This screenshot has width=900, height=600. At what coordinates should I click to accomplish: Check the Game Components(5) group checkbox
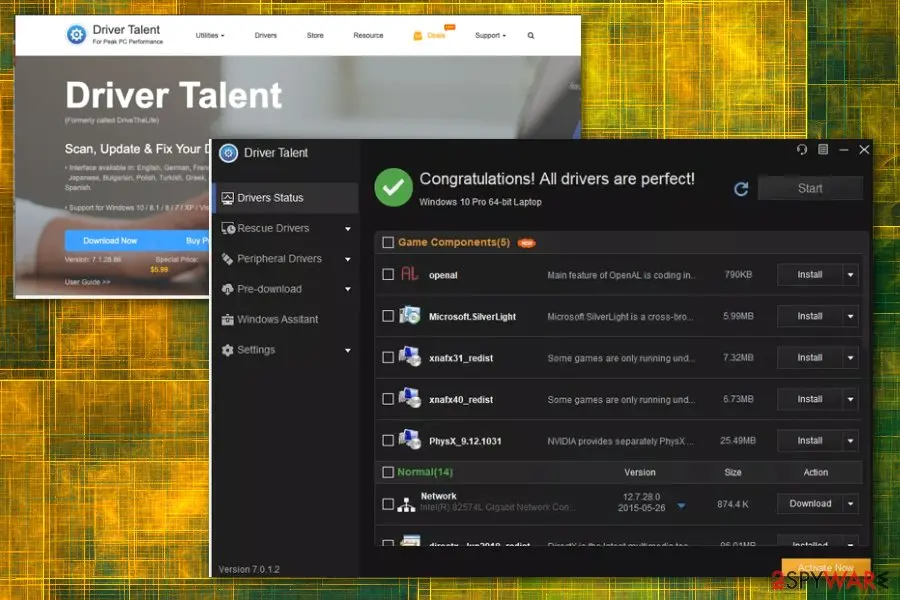click(x=388, y=243)
